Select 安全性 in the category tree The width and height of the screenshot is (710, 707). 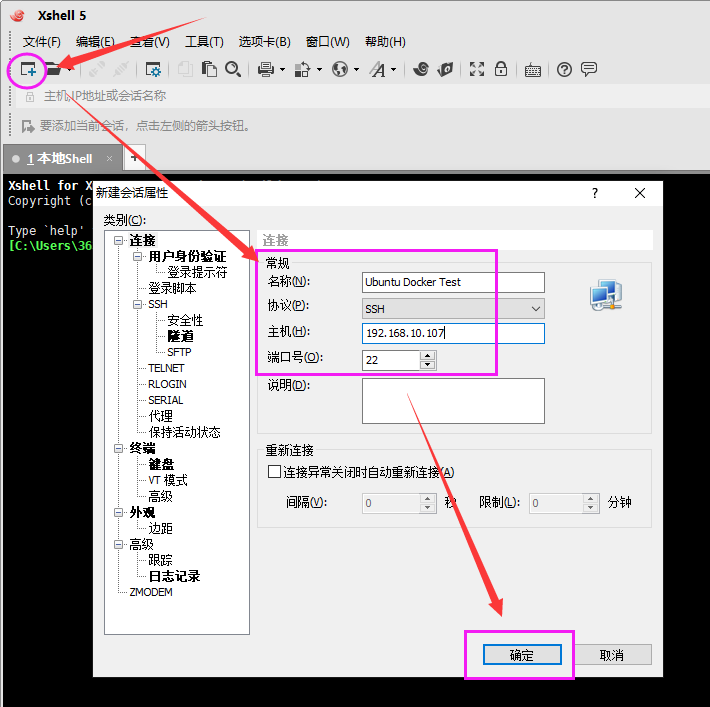(185, 321)
